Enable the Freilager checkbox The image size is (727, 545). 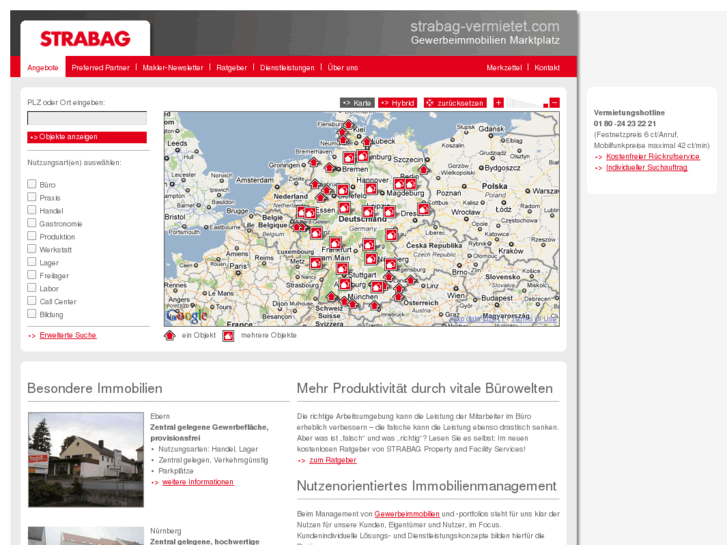point(32,275)
